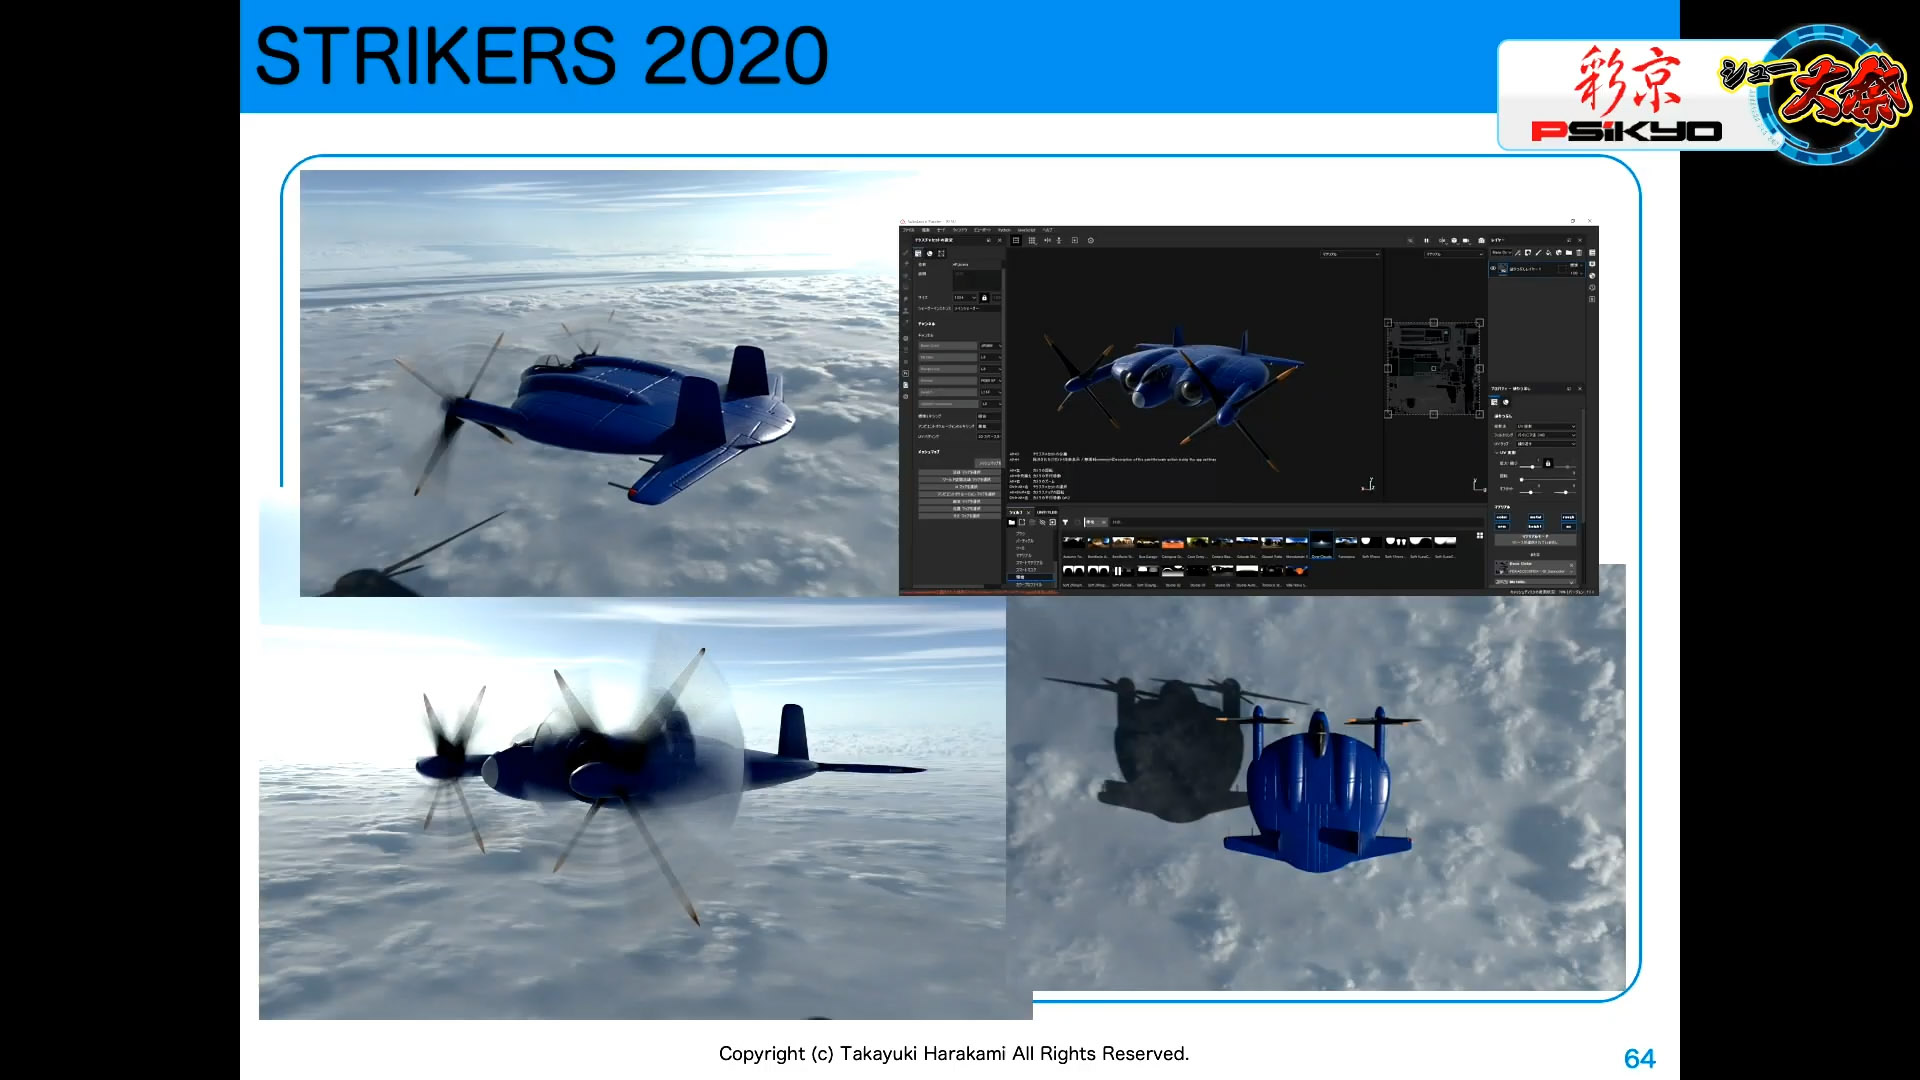Open the first menu in the menu bar
The width and height of the screenshot is (1920, 1080).
click(x=908, y=230)
